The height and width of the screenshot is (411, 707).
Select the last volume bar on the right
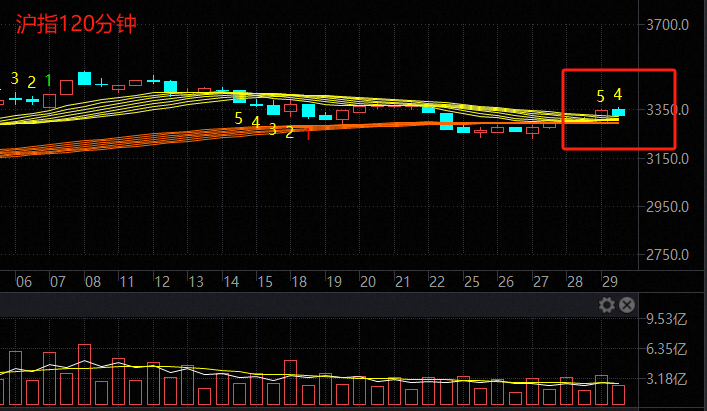tap(618, 395)
